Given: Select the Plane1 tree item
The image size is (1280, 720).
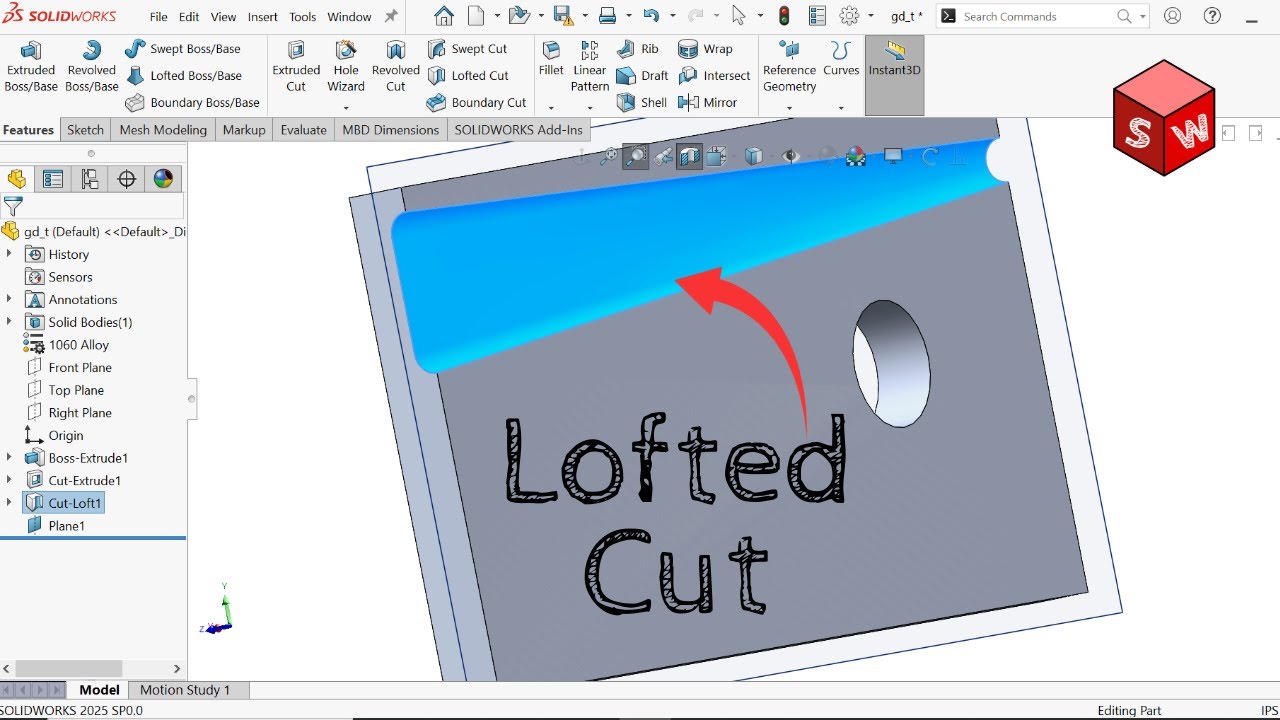Looking at the screenshot, I should coord(66,525).
